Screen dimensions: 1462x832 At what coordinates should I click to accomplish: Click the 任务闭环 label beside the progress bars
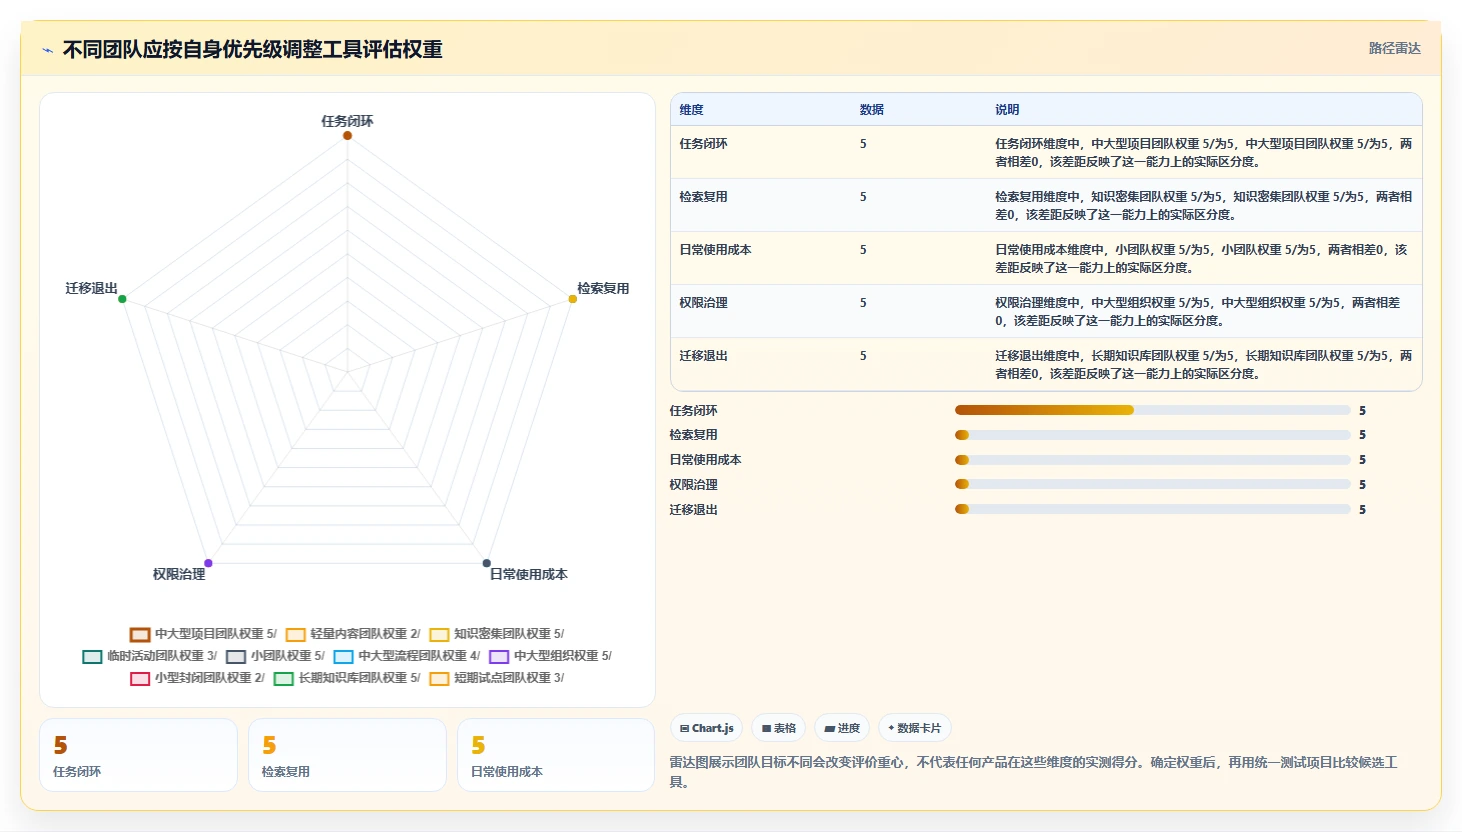click(694, 411)
